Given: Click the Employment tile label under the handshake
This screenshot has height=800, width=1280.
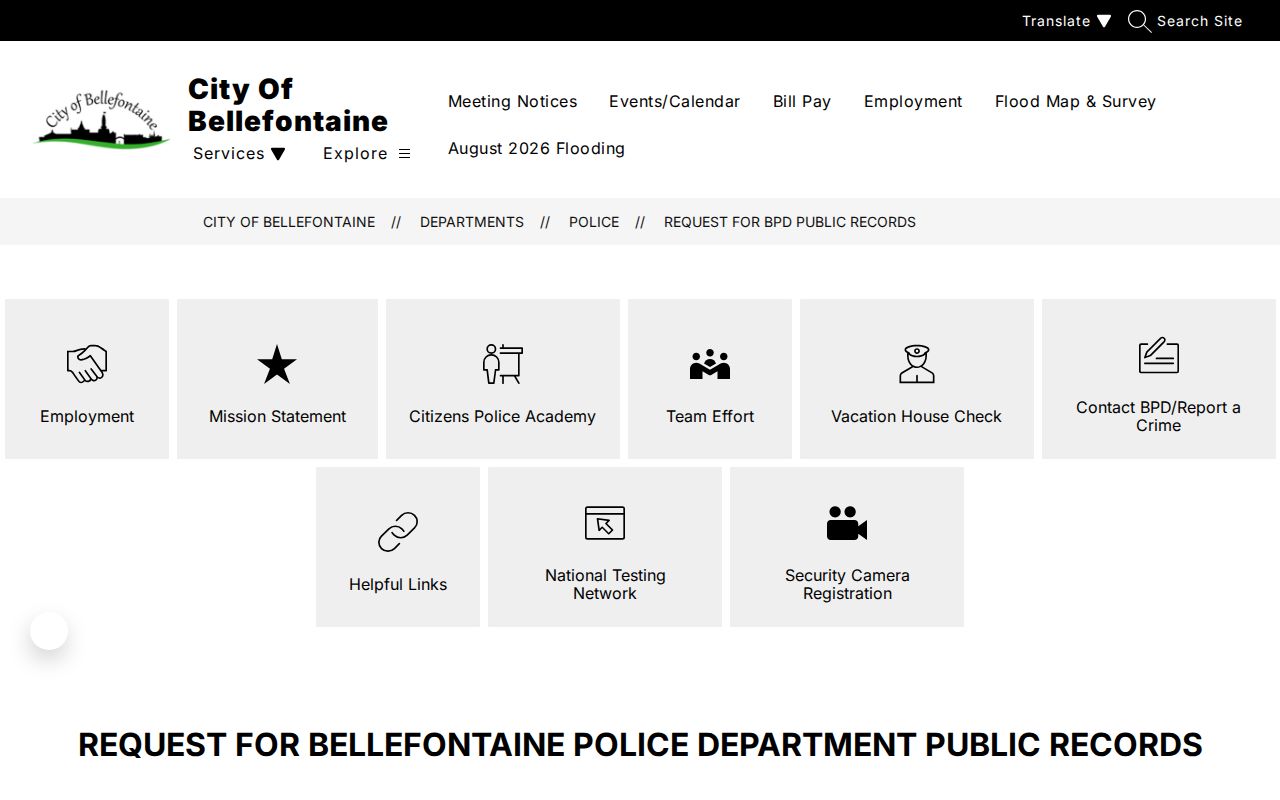Looking at the screenshot, I should 87,416.
